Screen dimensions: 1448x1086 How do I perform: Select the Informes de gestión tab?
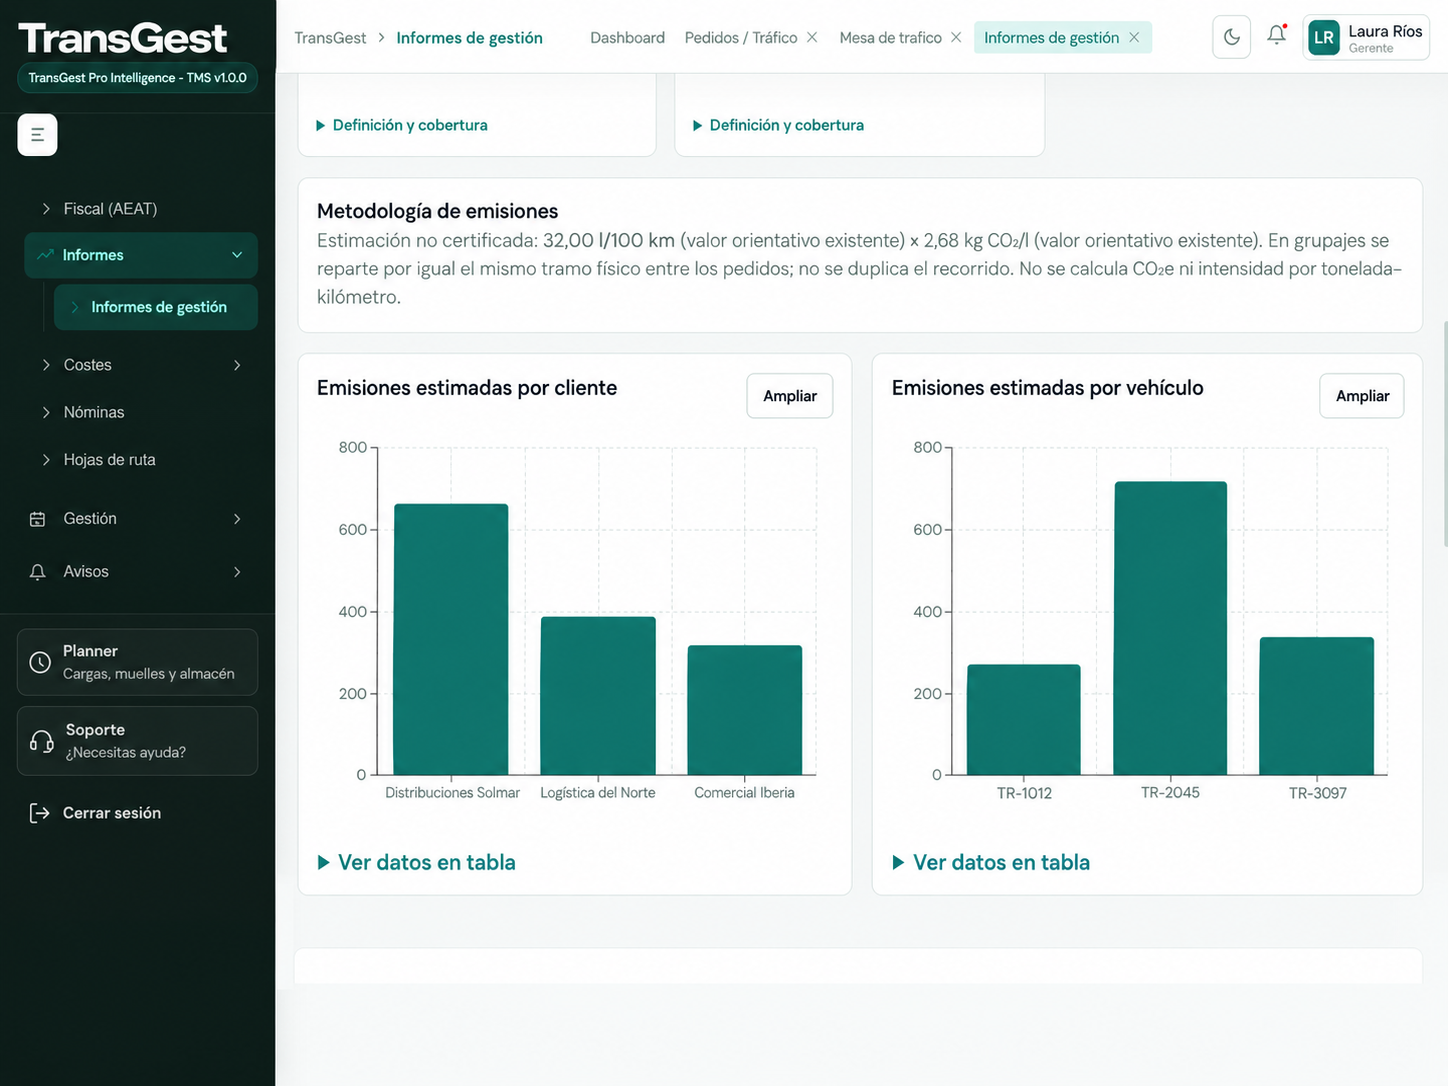(x=1051, y=37)
